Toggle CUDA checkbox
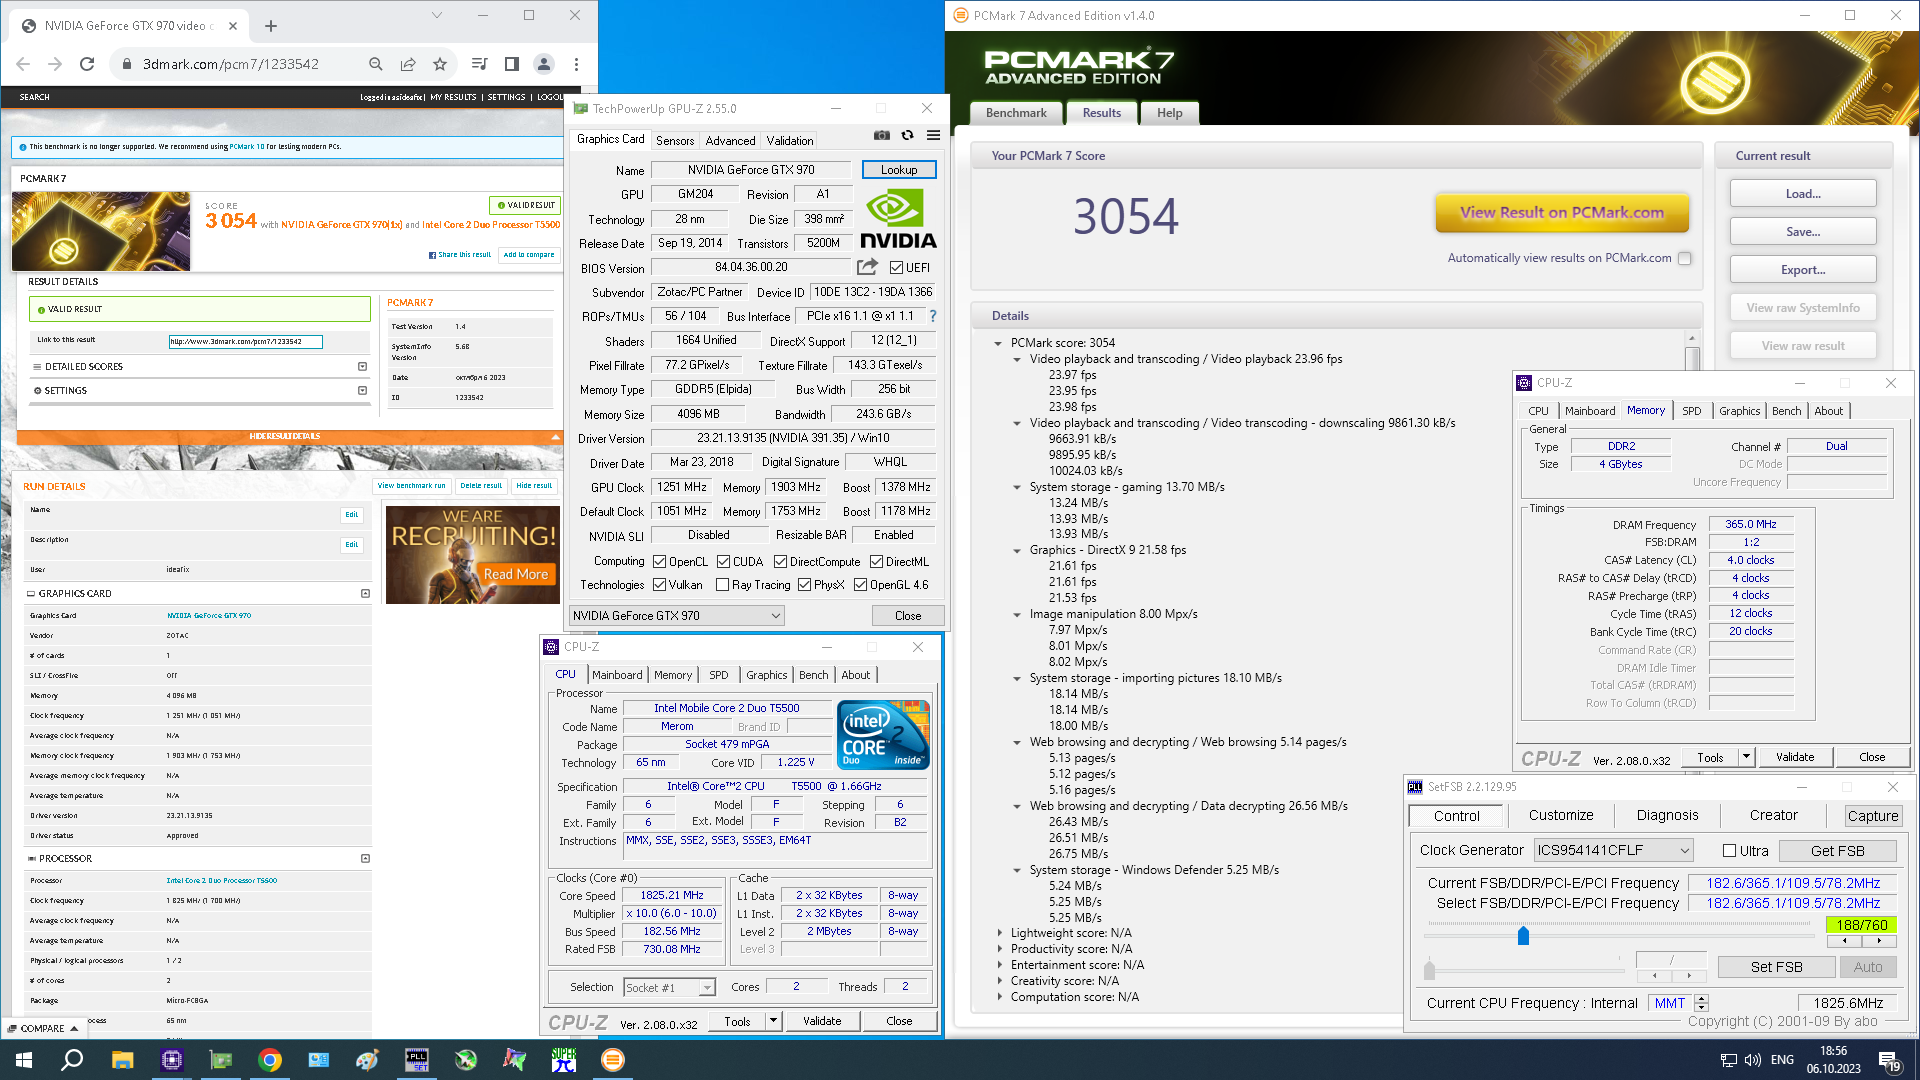The width and height of the screenshot is (1920, 1080). click(x=723, y=562)
